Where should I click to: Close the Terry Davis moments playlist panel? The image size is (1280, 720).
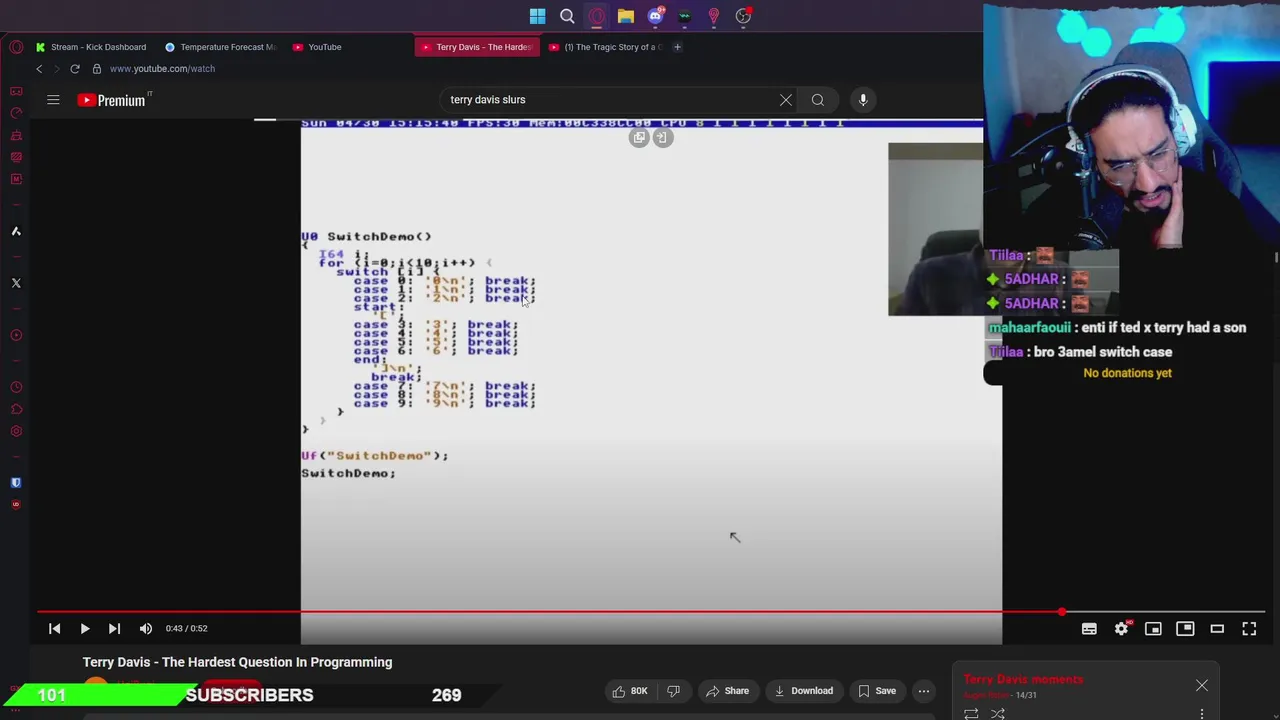tap(1202, 686)
